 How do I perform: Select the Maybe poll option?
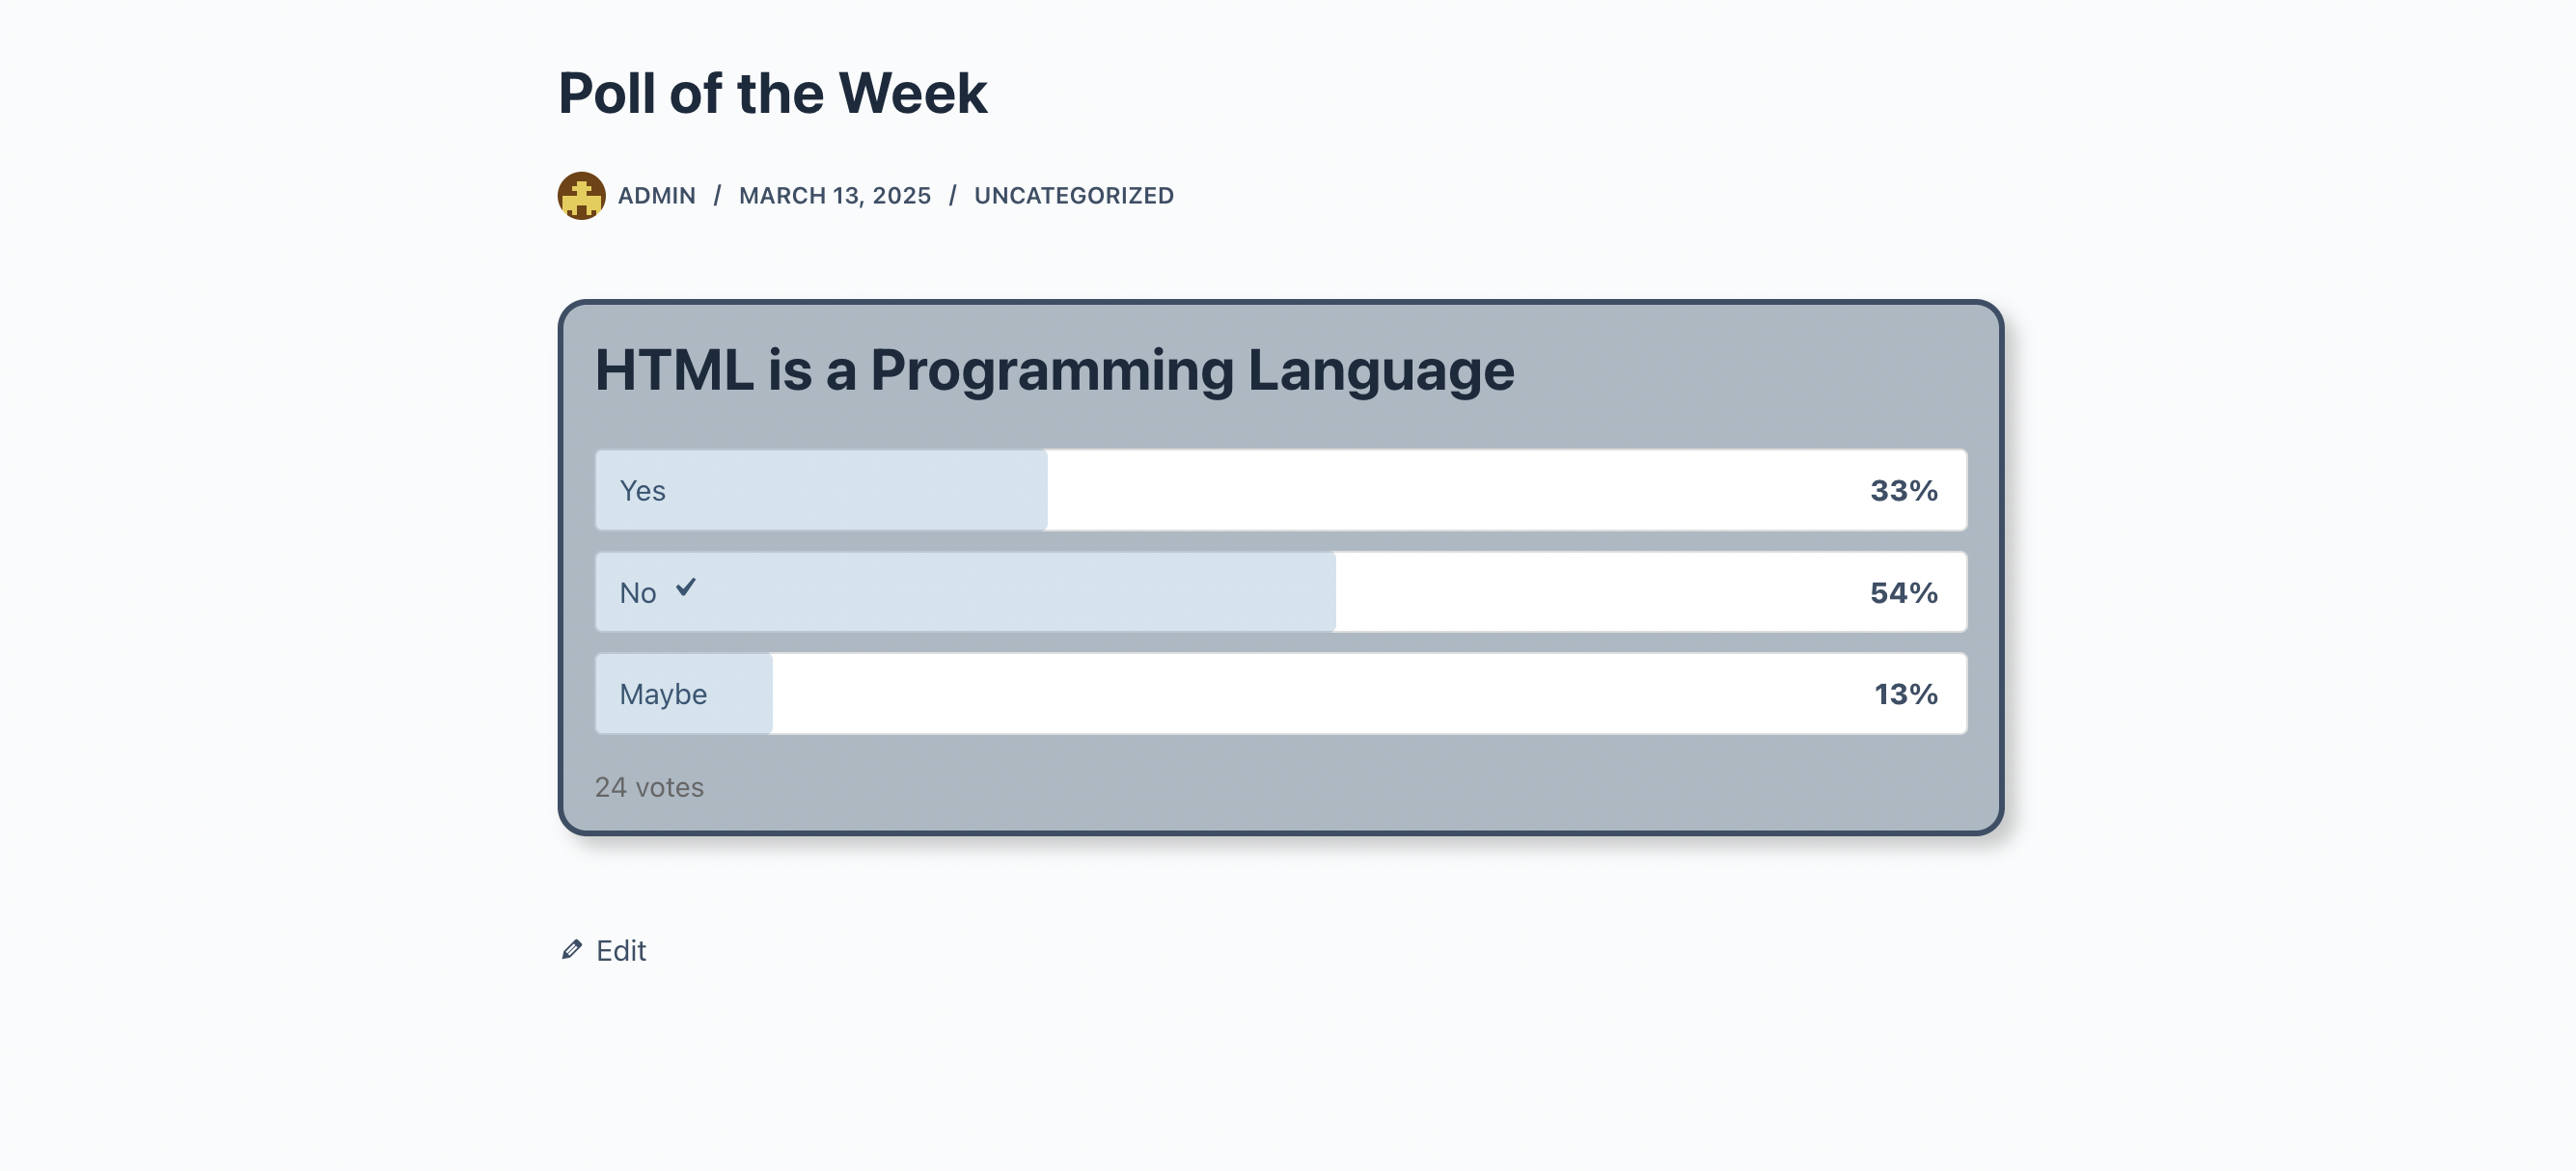[1281, 693]
